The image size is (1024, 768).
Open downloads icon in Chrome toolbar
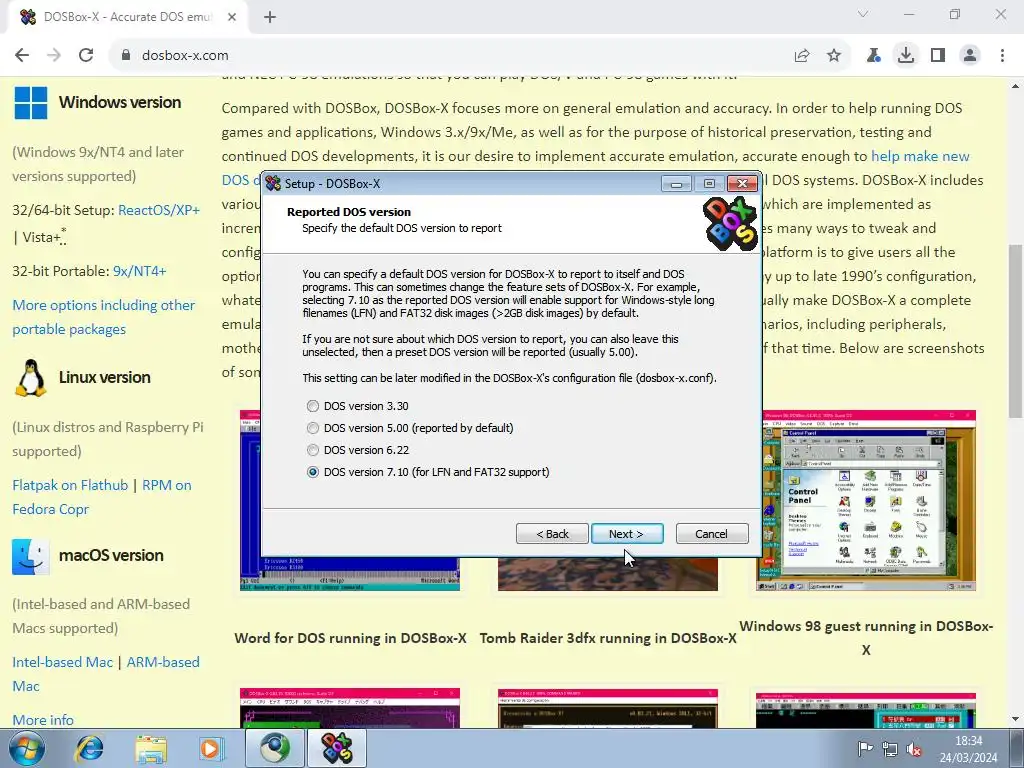coord(906,56)
